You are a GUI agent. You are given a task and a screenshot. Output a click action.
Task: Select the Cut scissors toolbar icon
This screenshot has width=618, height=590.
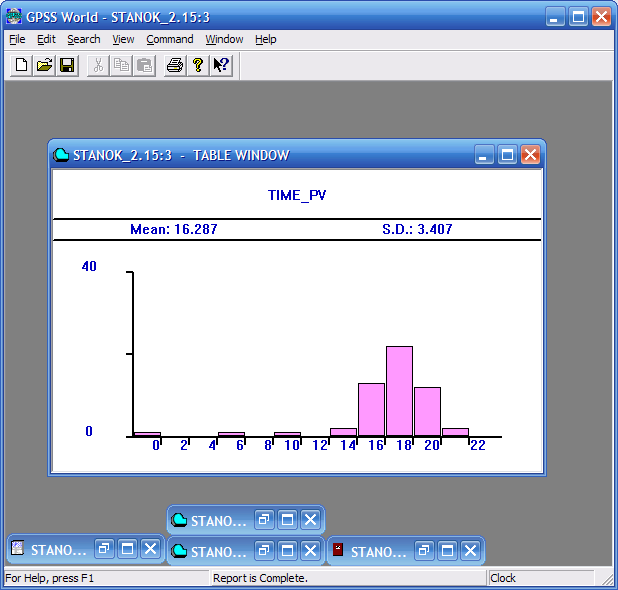pyautogui.click(x=98, y=65)
